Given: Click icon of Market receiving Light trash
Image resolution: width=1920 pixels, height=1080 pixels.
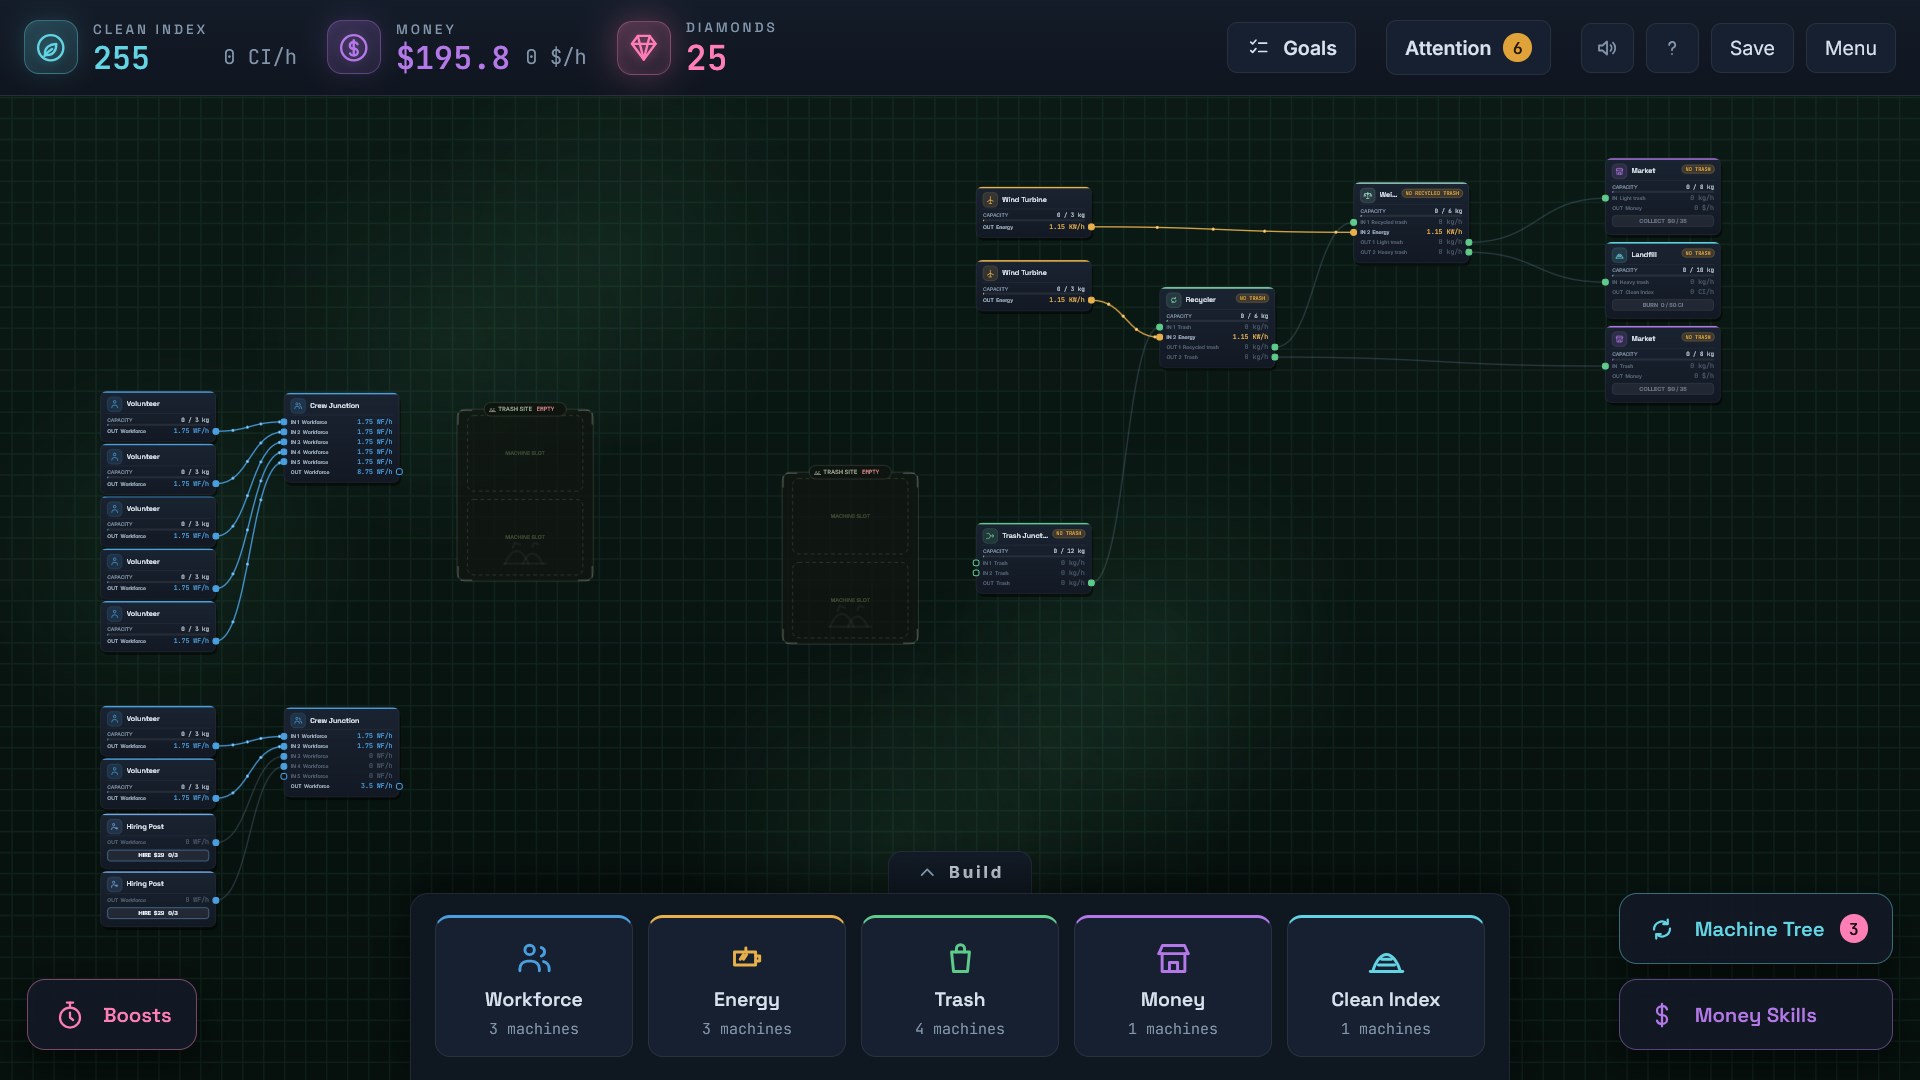Looking at the screenshot, I should 1620,171.
